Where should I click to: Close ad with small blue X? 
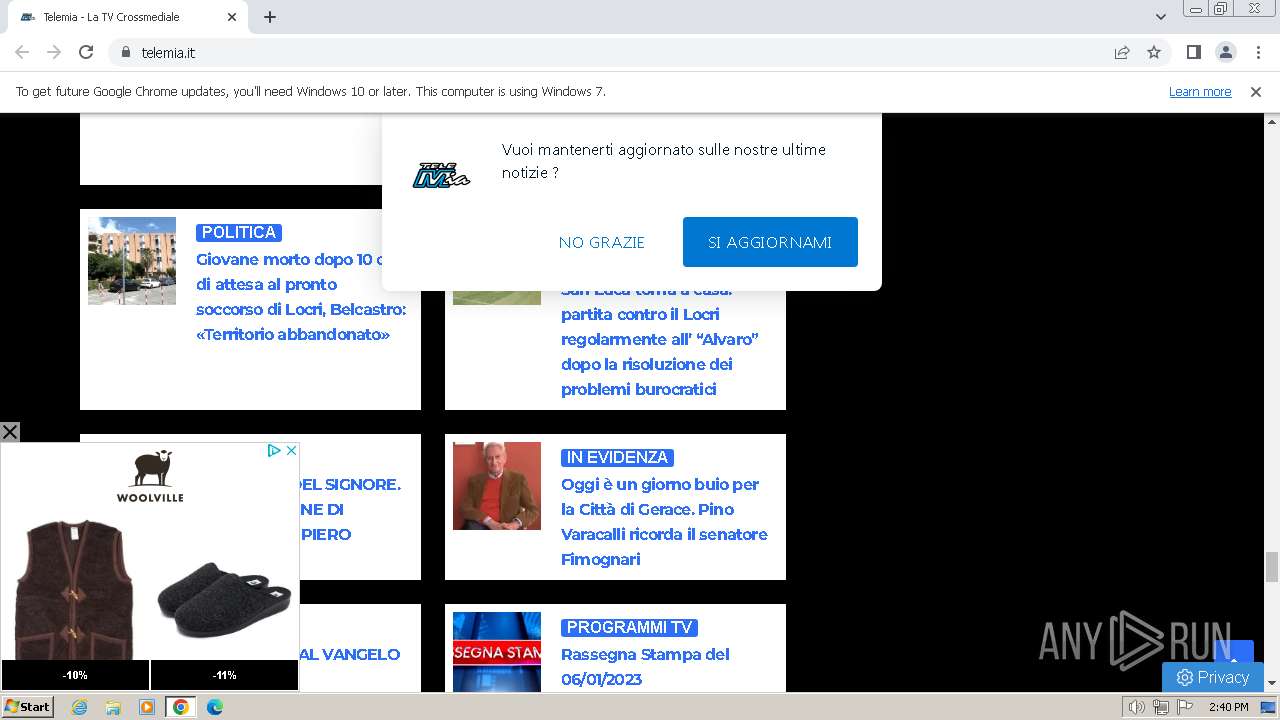(x=291, y=451)
